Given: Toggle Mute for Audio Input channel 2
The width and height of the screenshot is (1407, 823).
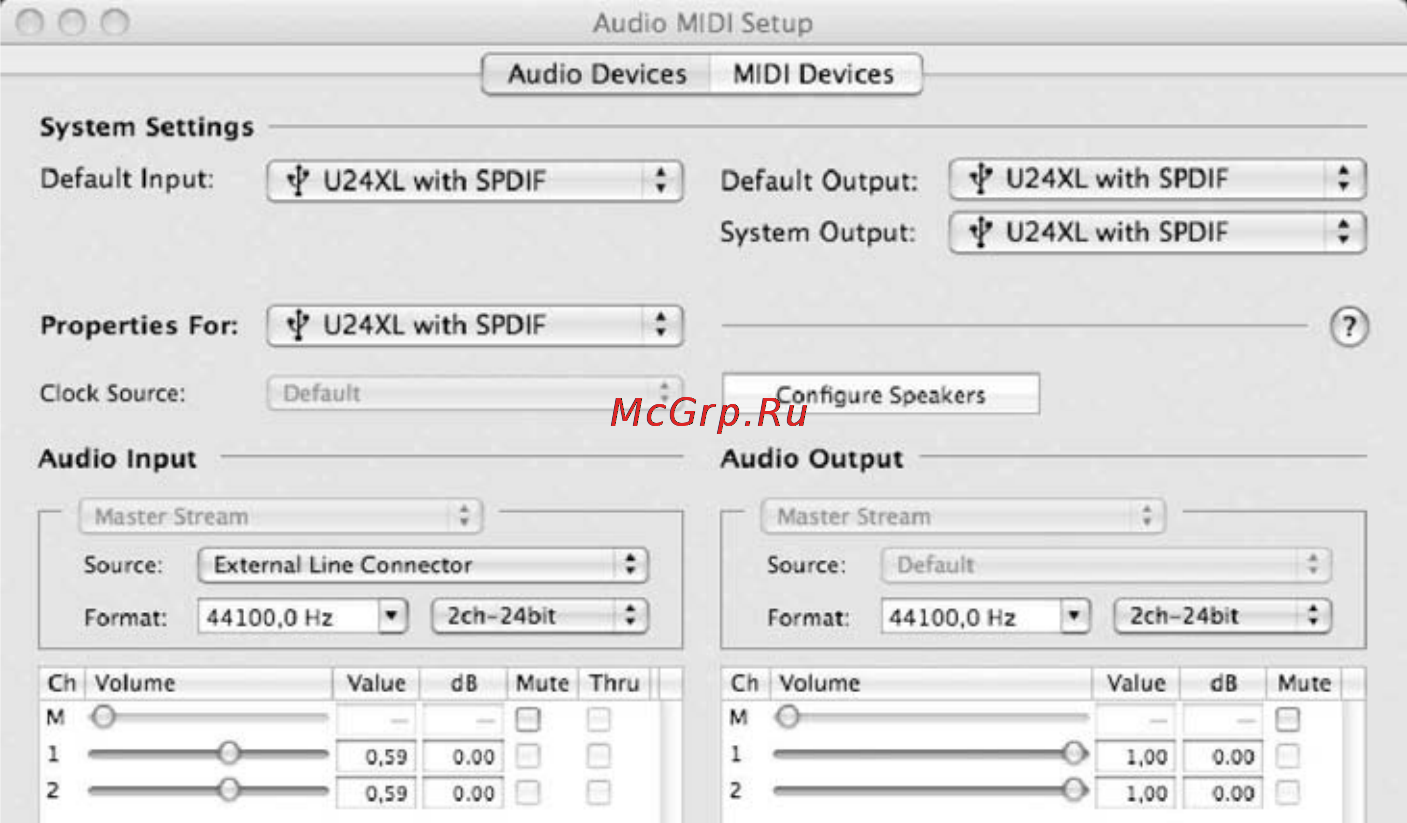Looking at the screenshot, I should [528, 792].
